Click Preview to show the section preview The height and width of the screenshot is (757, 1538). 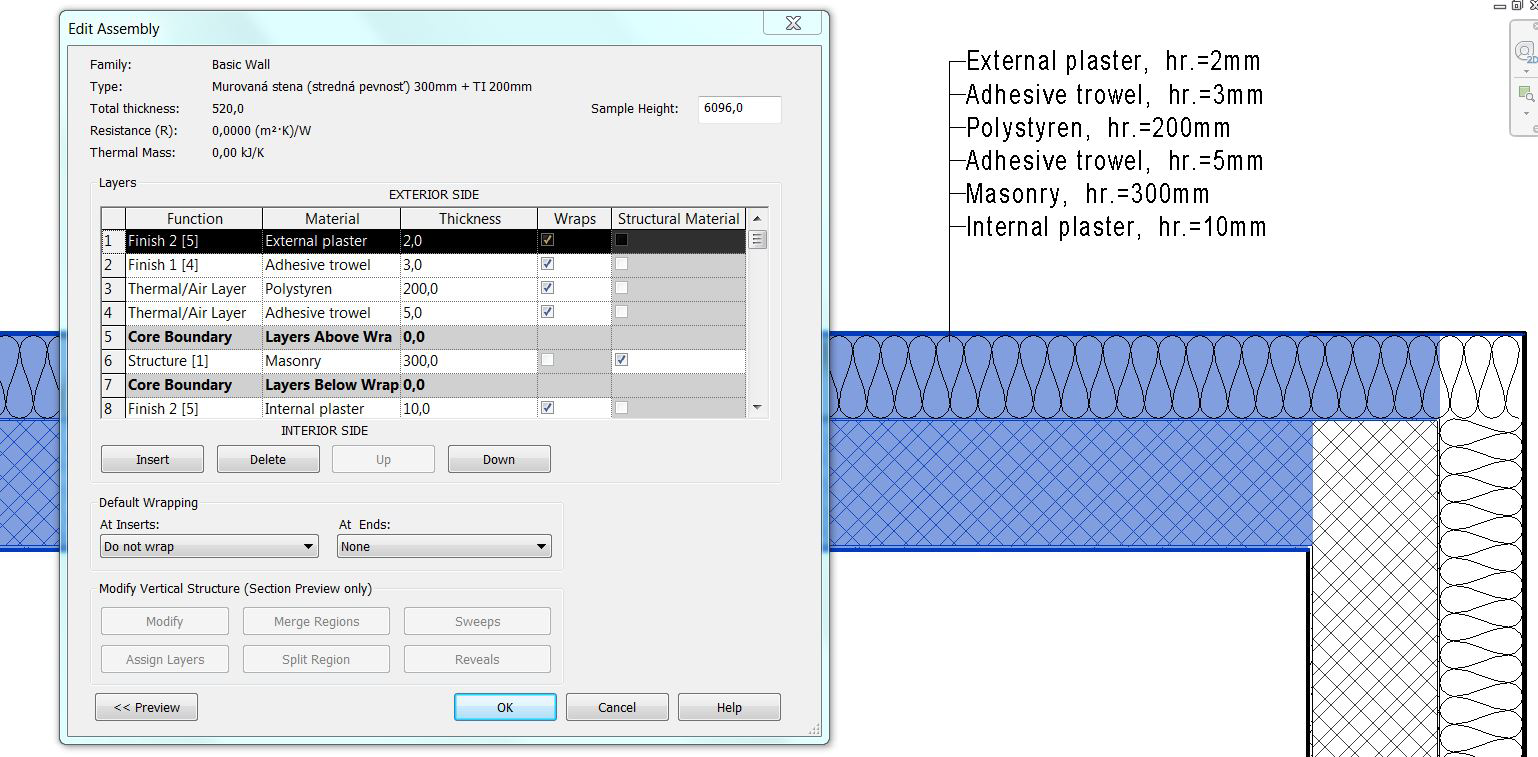coord(145,706)
